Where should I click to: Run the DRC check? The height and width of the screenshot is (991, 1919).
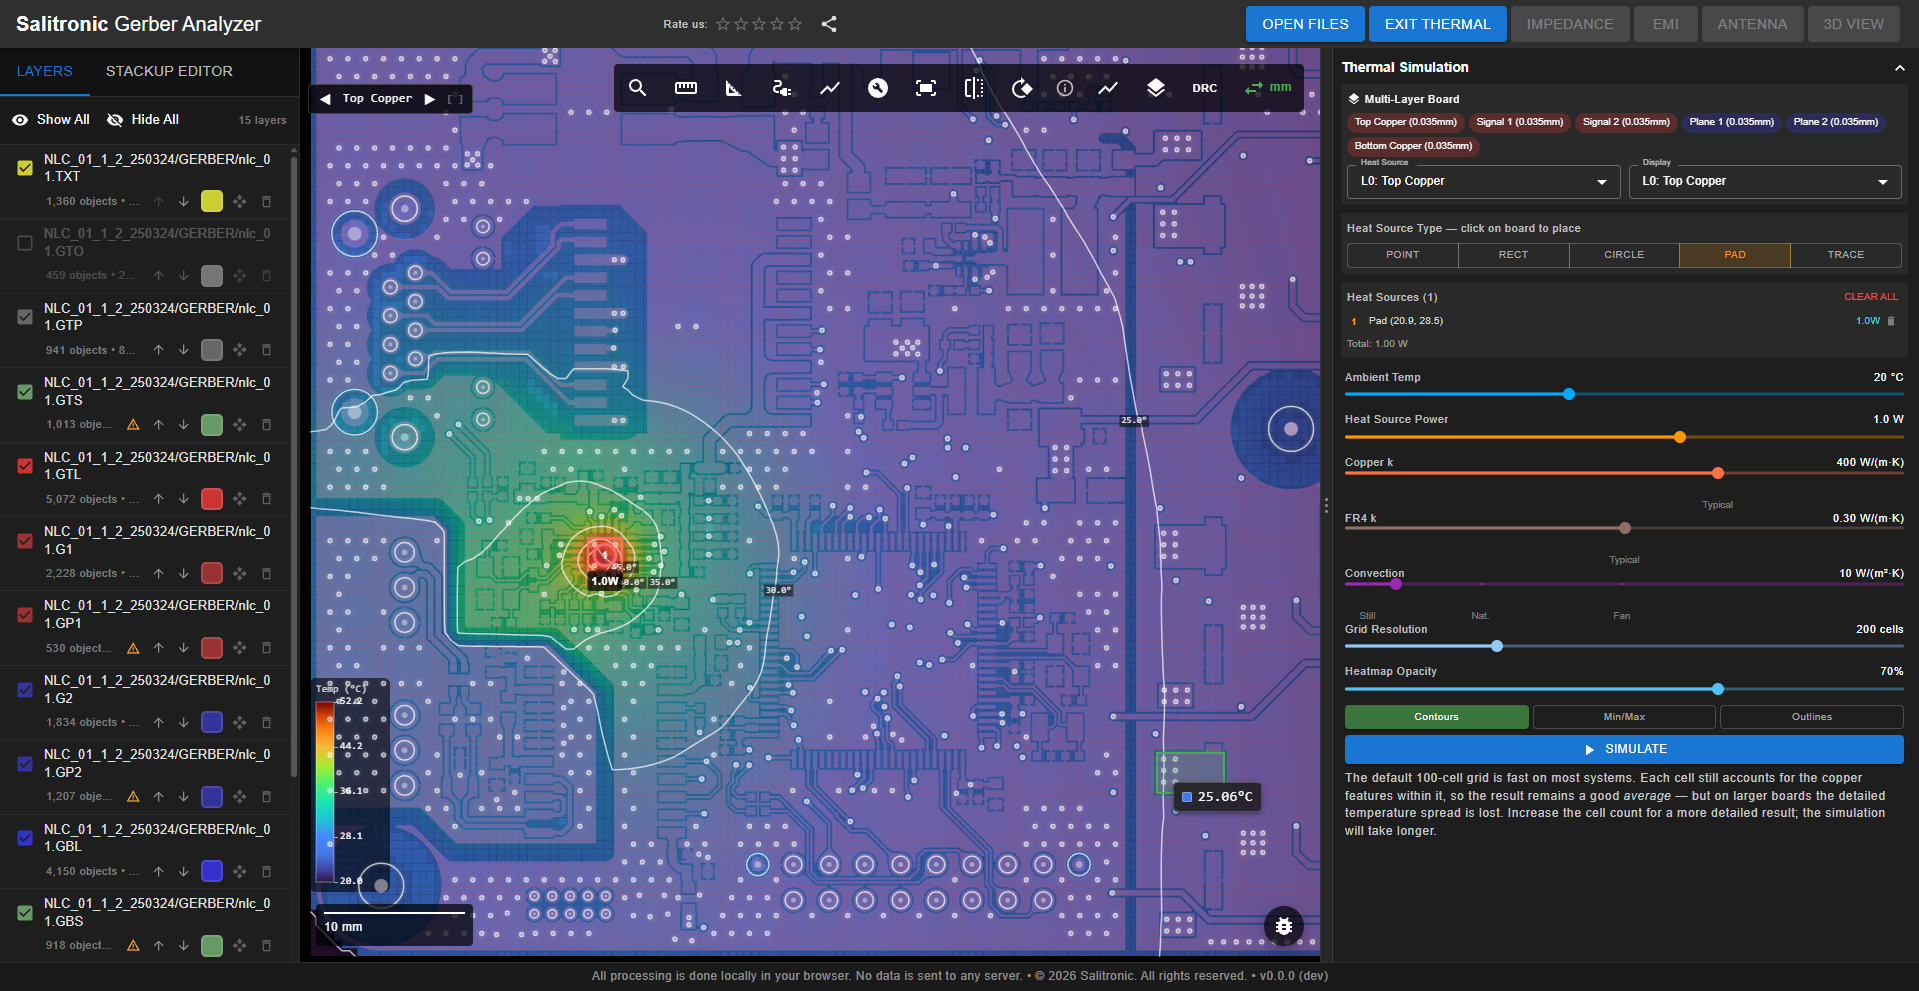pos(1205,88)
